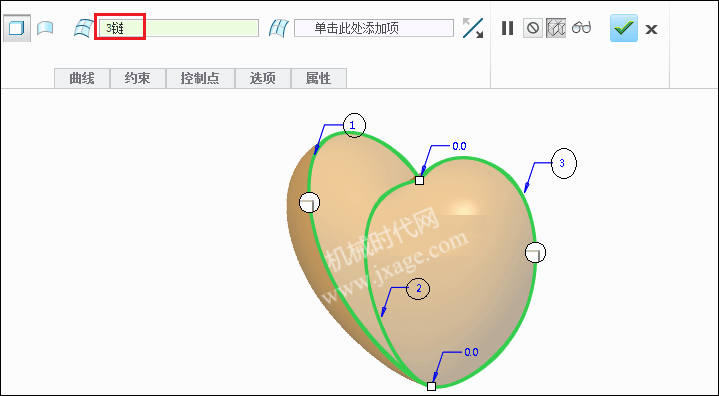Image resolution: width=719 pixels, height=396 pixels.
Task: Confirm the feature with the green checkmark
Action: click(x=624, y=28)
